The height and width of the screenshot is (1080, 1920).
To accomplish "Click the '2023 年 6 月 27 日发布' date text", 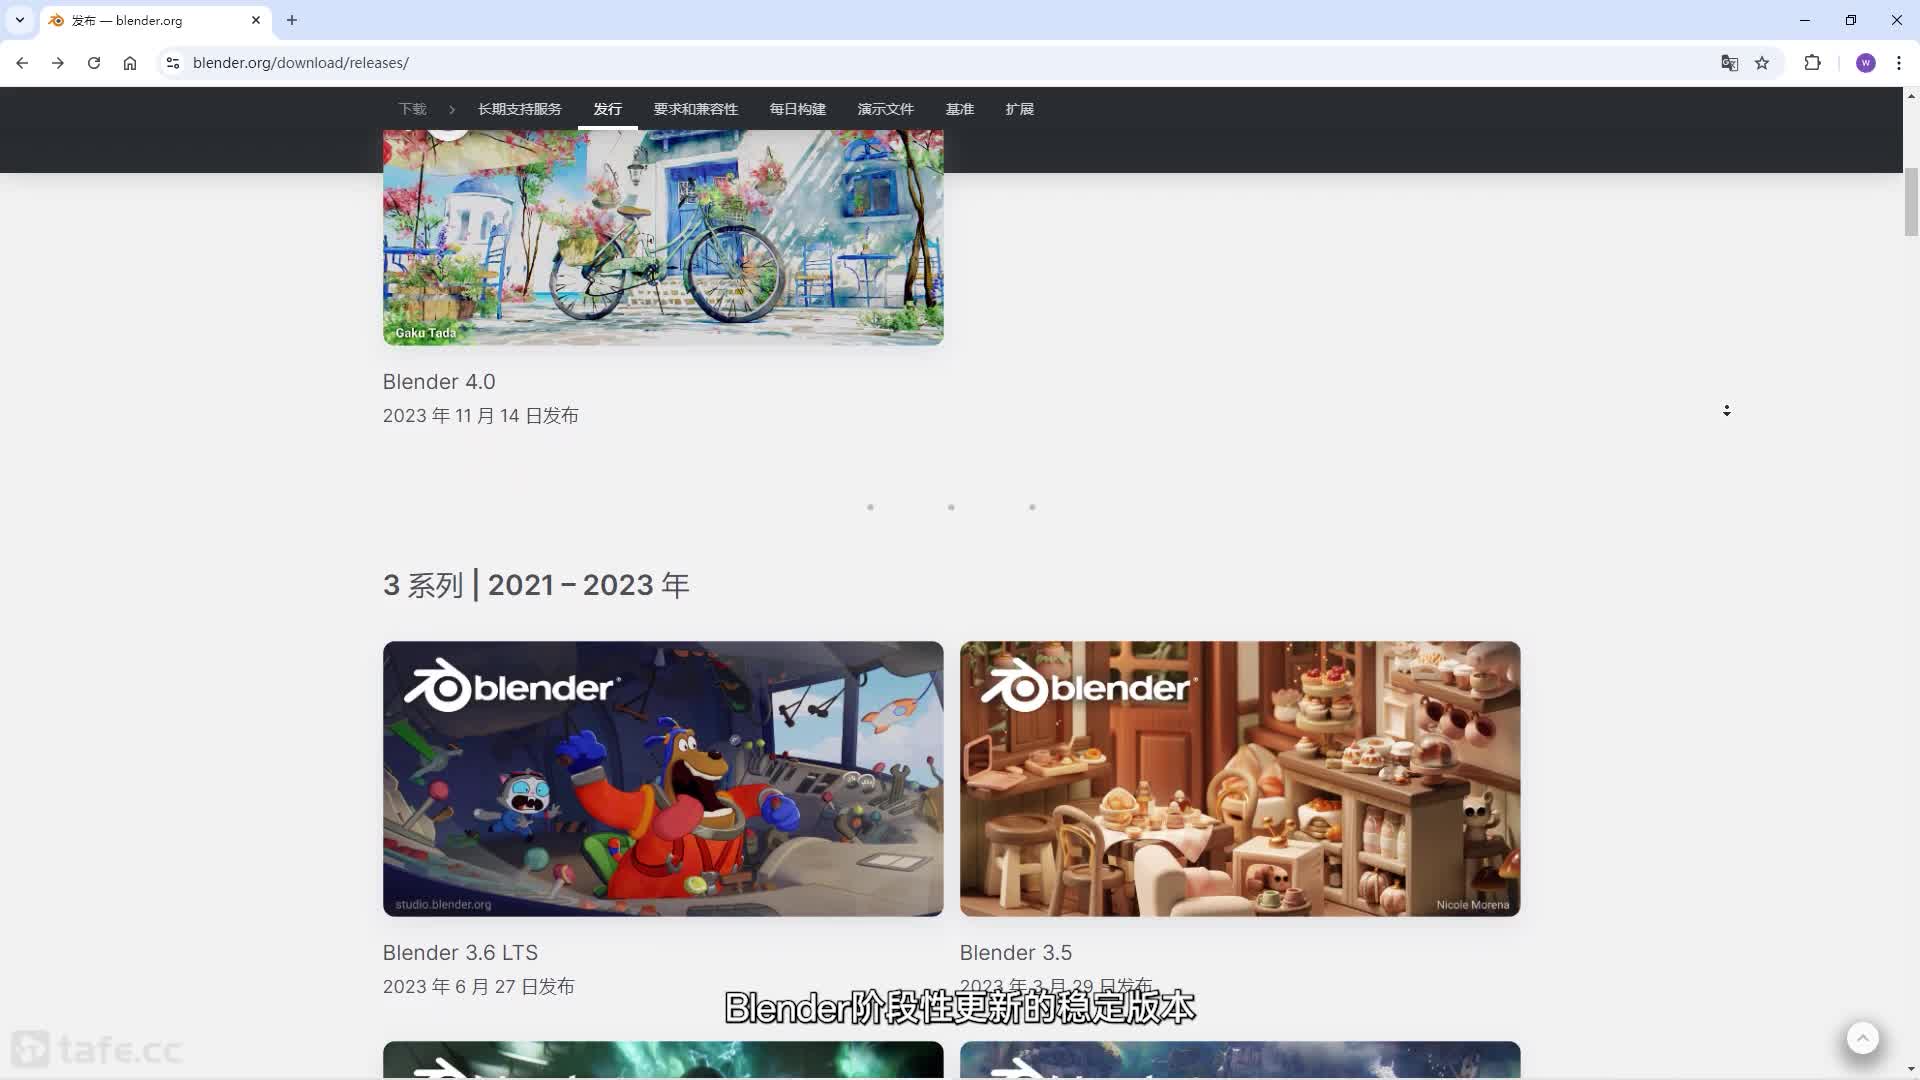I will click(x=478, y=987).
